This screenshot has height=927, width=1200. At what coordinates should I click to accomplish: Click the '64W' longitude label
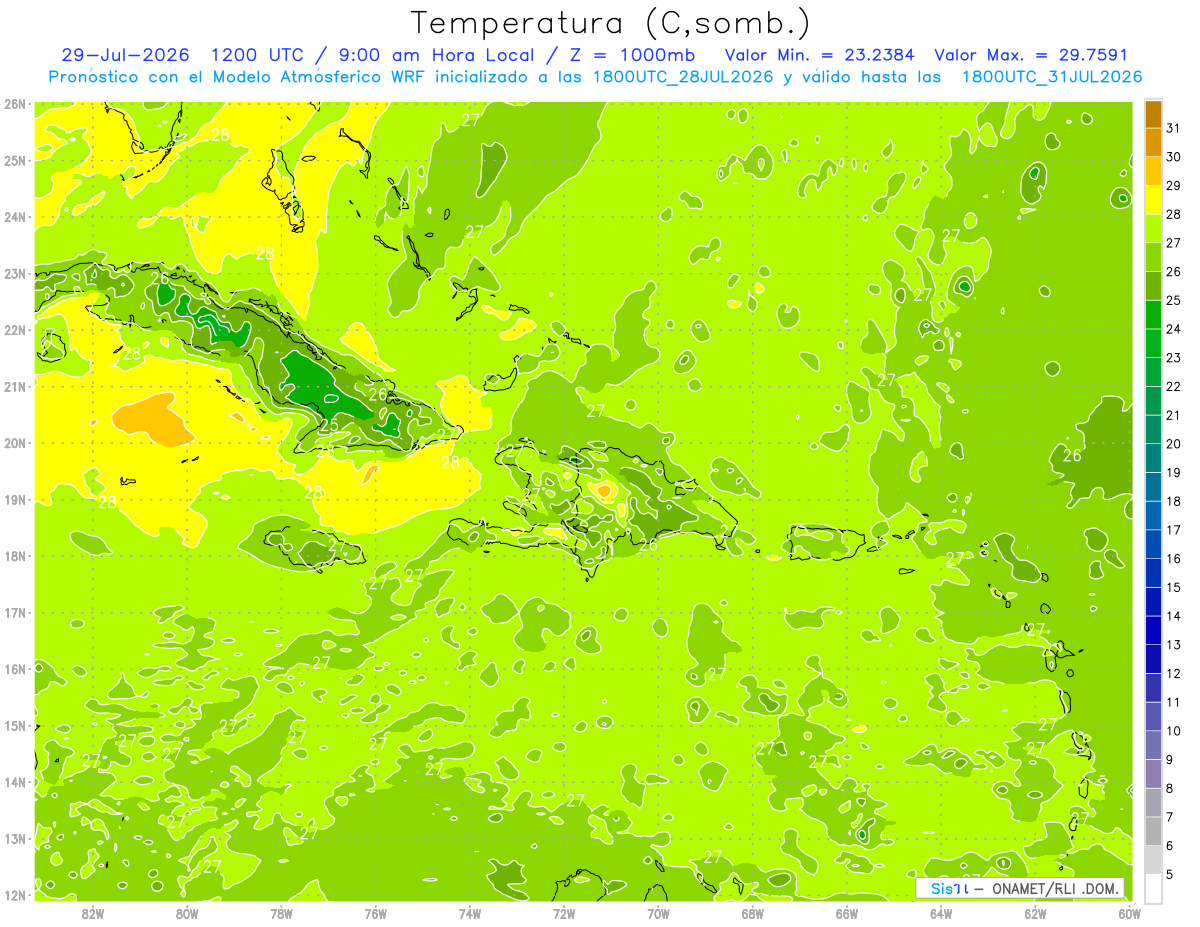941,913
